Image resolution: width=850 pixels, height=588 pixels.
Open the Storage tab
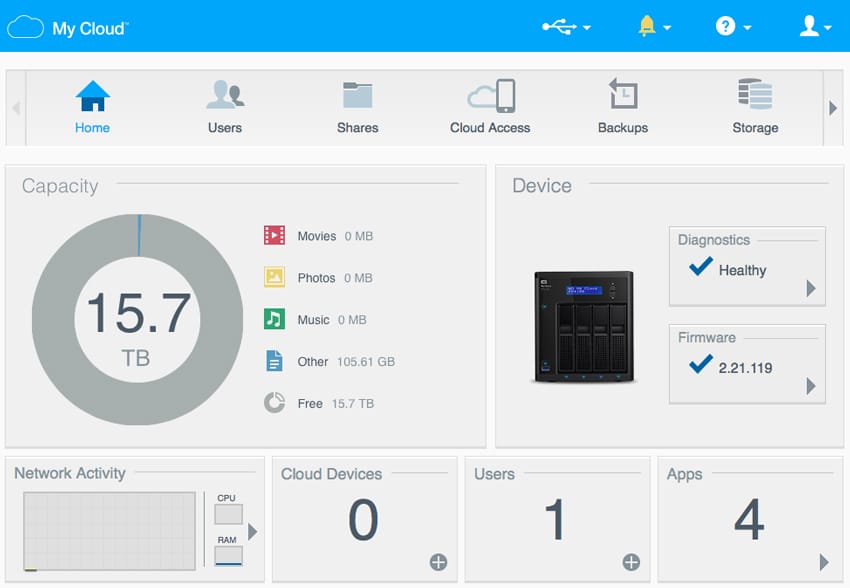tap(755, 107)
